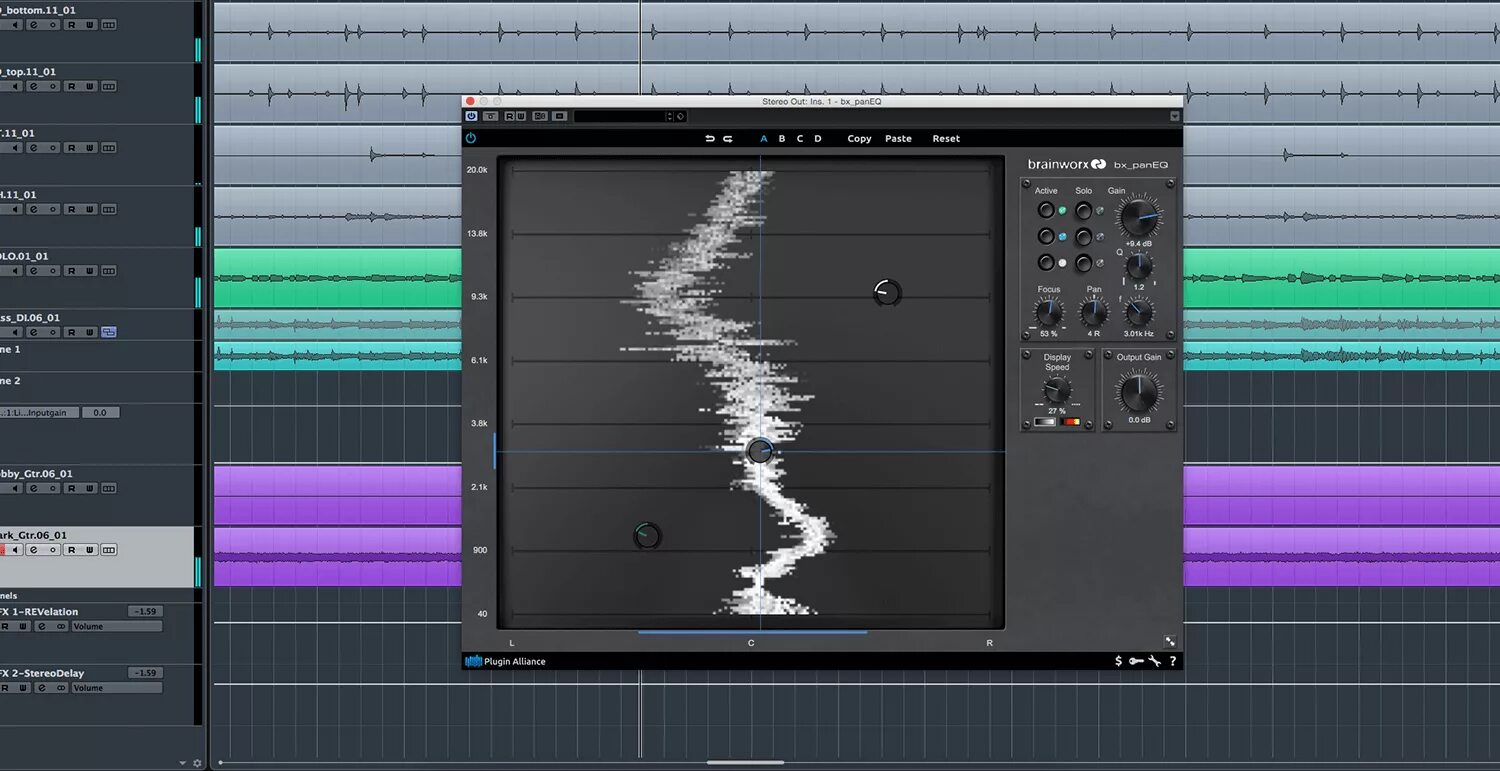Select settings bank A

764,139
